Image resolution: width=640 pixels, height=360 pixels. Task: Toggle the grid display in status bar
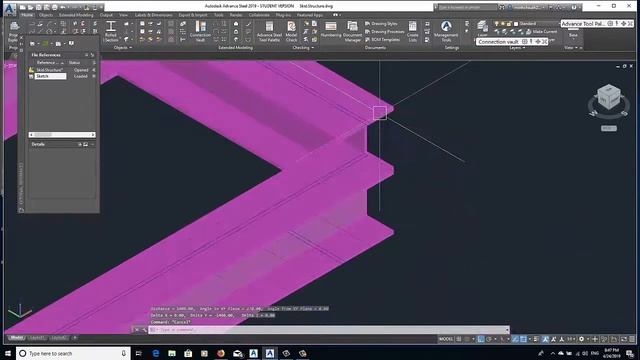(x=459, y=339)
